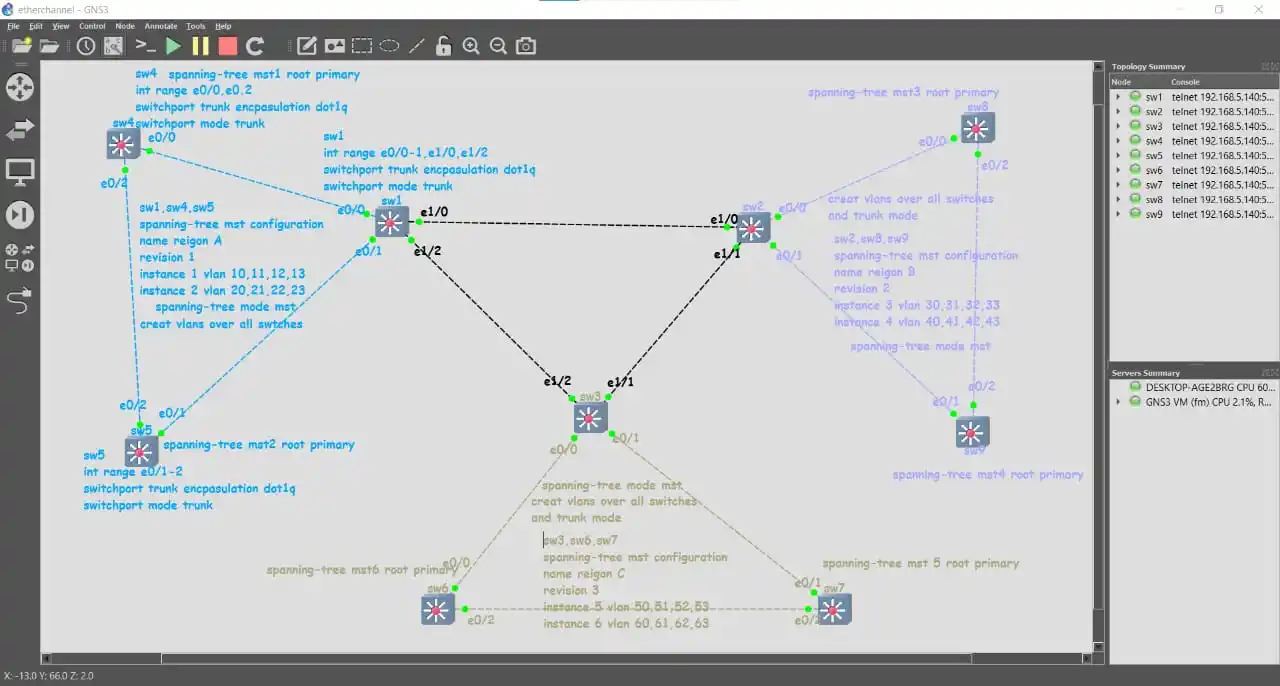Expand sw6 in Topology Summary
Viewport: 1280px width, 686px height.
coord(1119,170)
